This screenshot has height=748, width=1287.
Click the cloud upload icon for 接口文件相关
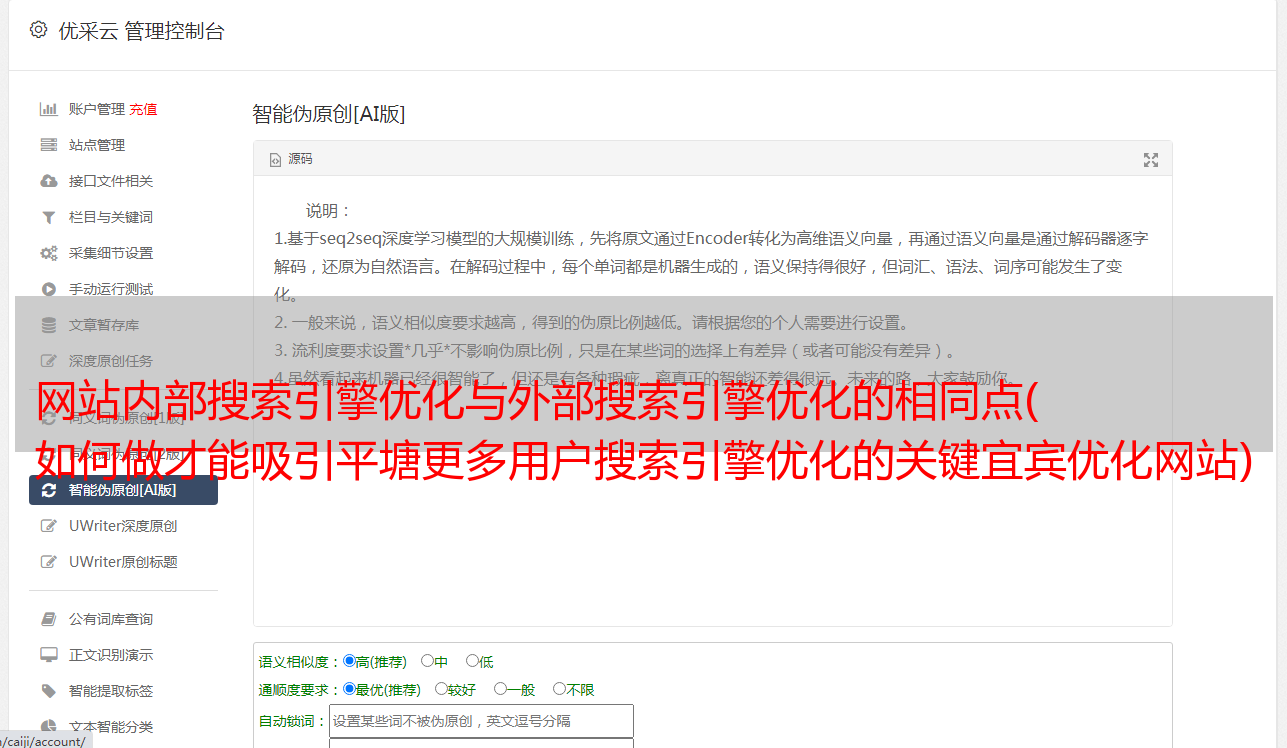(48, 181)
